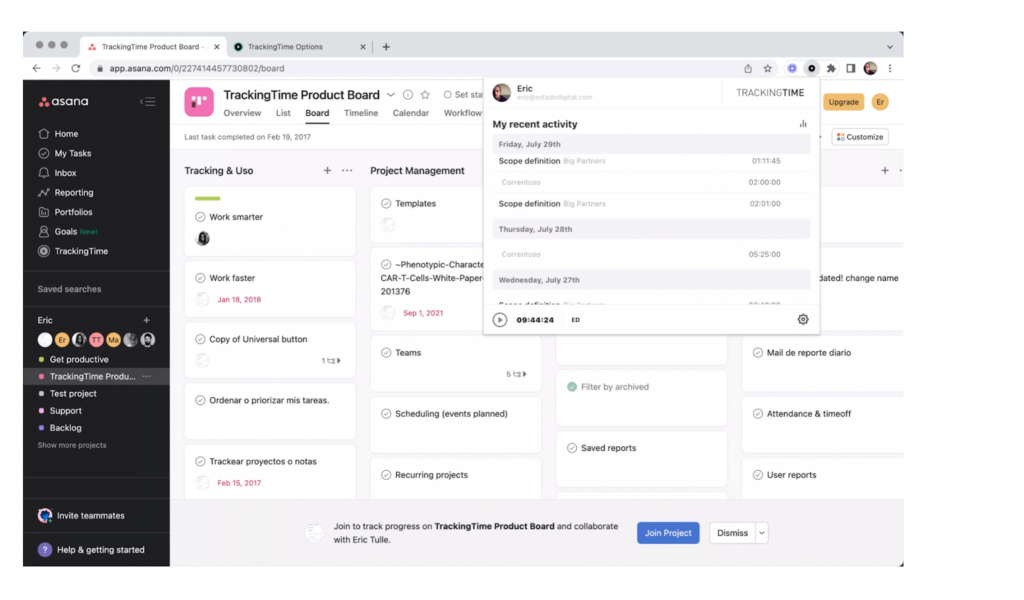The height and width of the screenshot is (600, 1024).
Task: Expand the project title dropdown arrow
Action: point(391,95)
